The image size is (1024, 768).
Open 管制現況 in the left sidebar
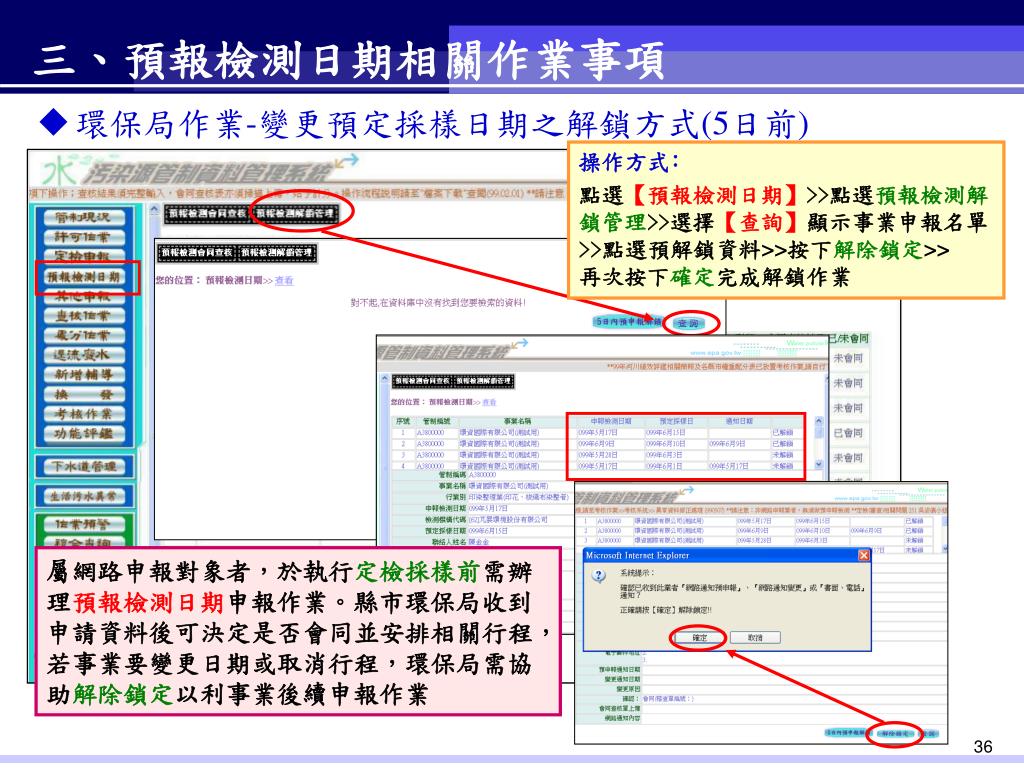[x=83, y=217]
